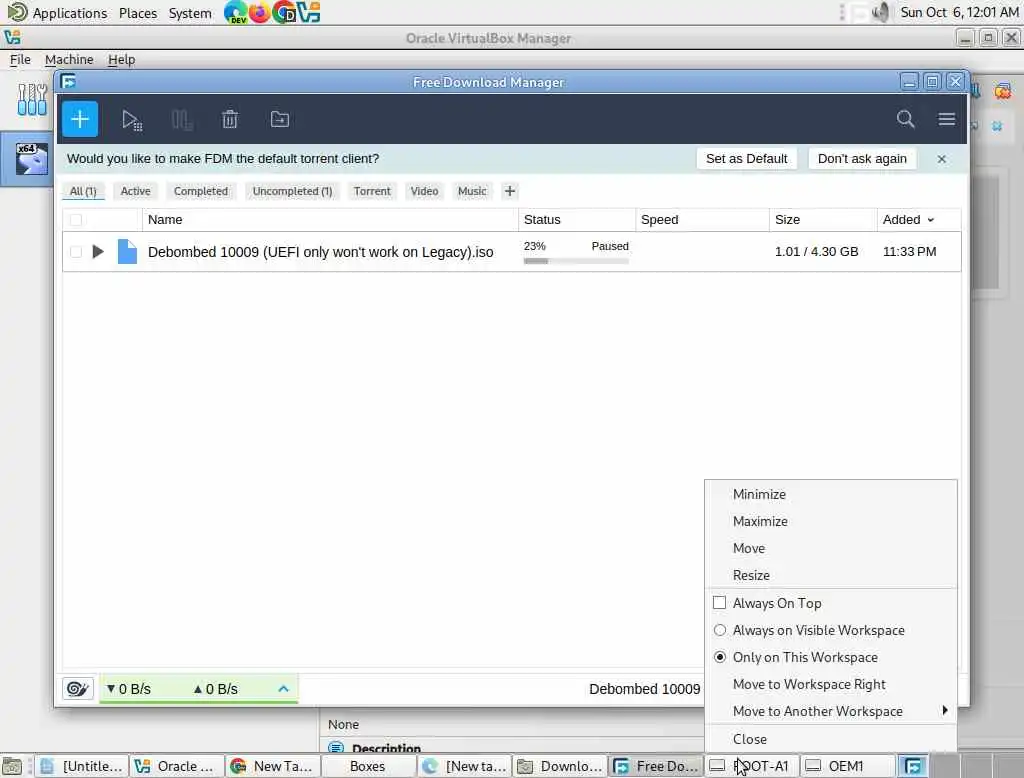Click Don't ask again button

[x=862, y=159]
